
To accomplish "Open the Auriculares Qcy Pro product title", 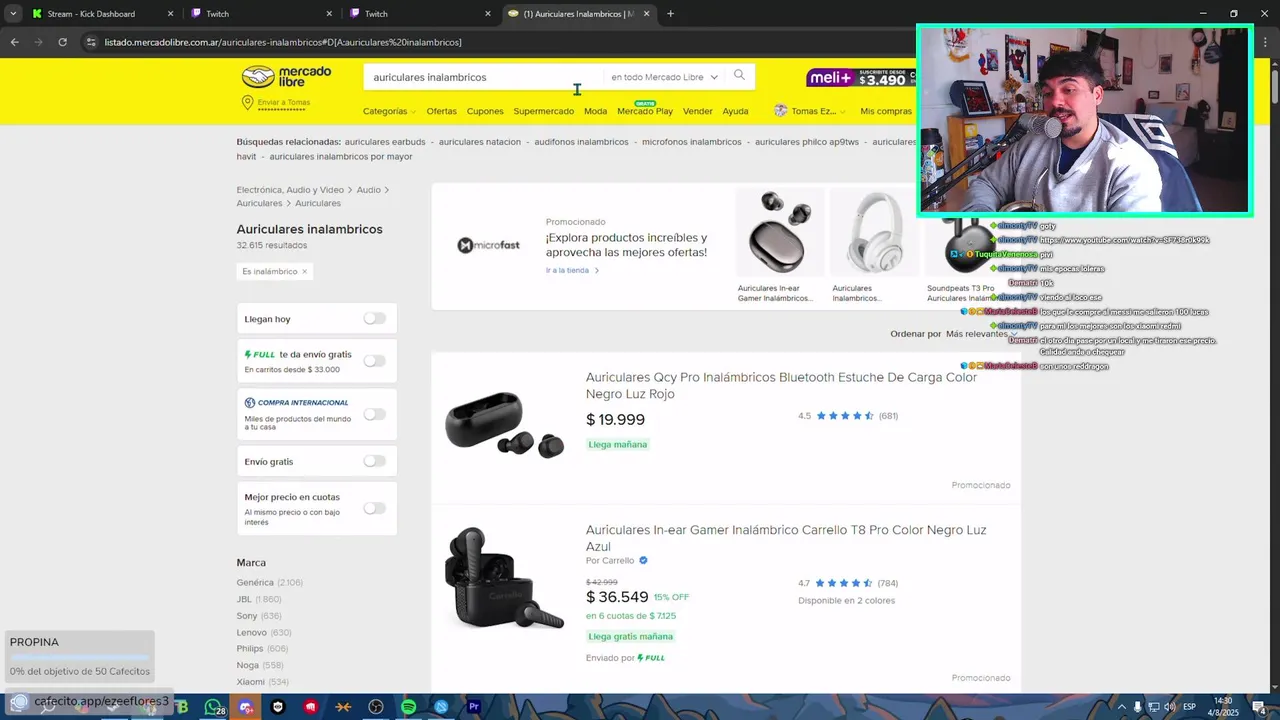I will tap(781, 386).
